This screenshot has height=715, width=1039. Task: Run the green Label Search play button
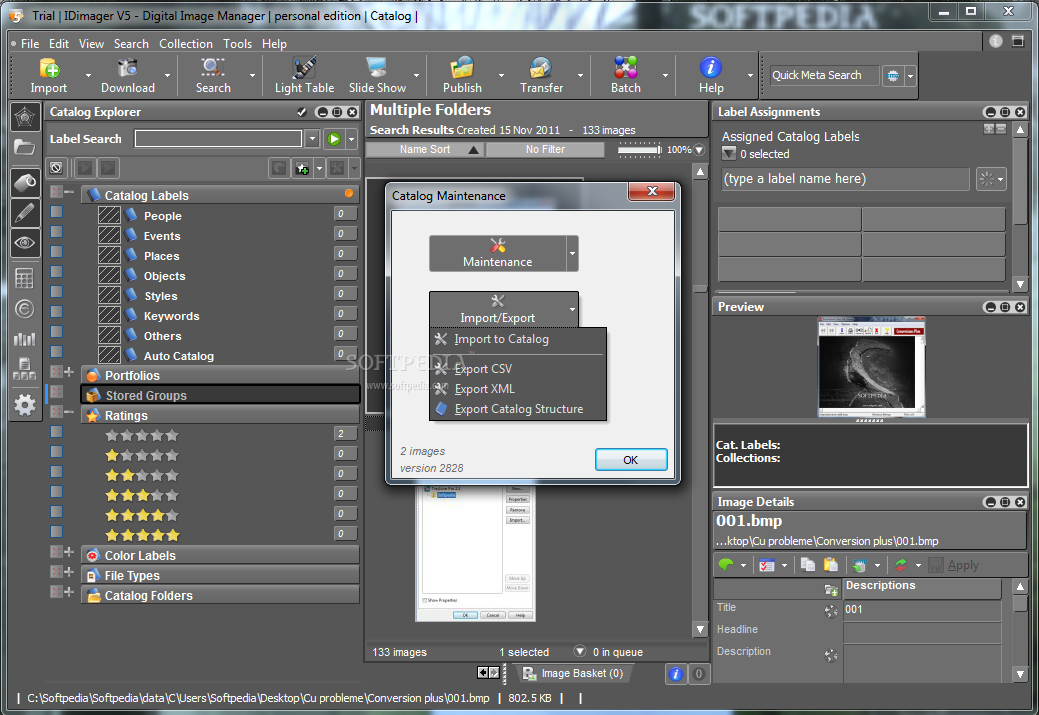click(334, 139)
